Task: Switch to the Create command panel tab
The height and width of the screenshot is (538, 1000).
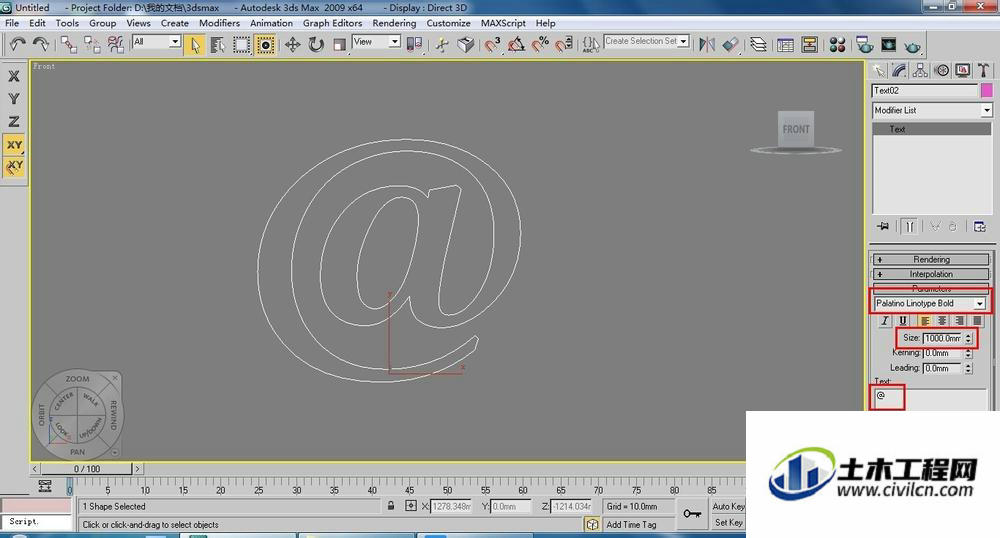Action: tap(879, 70)
